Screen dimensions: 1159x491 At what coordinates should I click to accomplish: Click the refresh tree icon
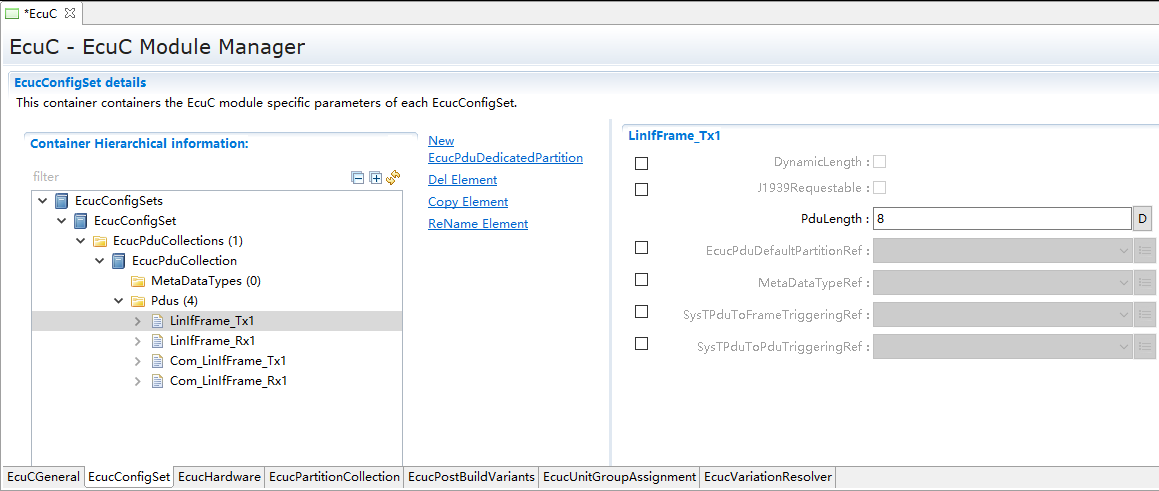point(393,177)
